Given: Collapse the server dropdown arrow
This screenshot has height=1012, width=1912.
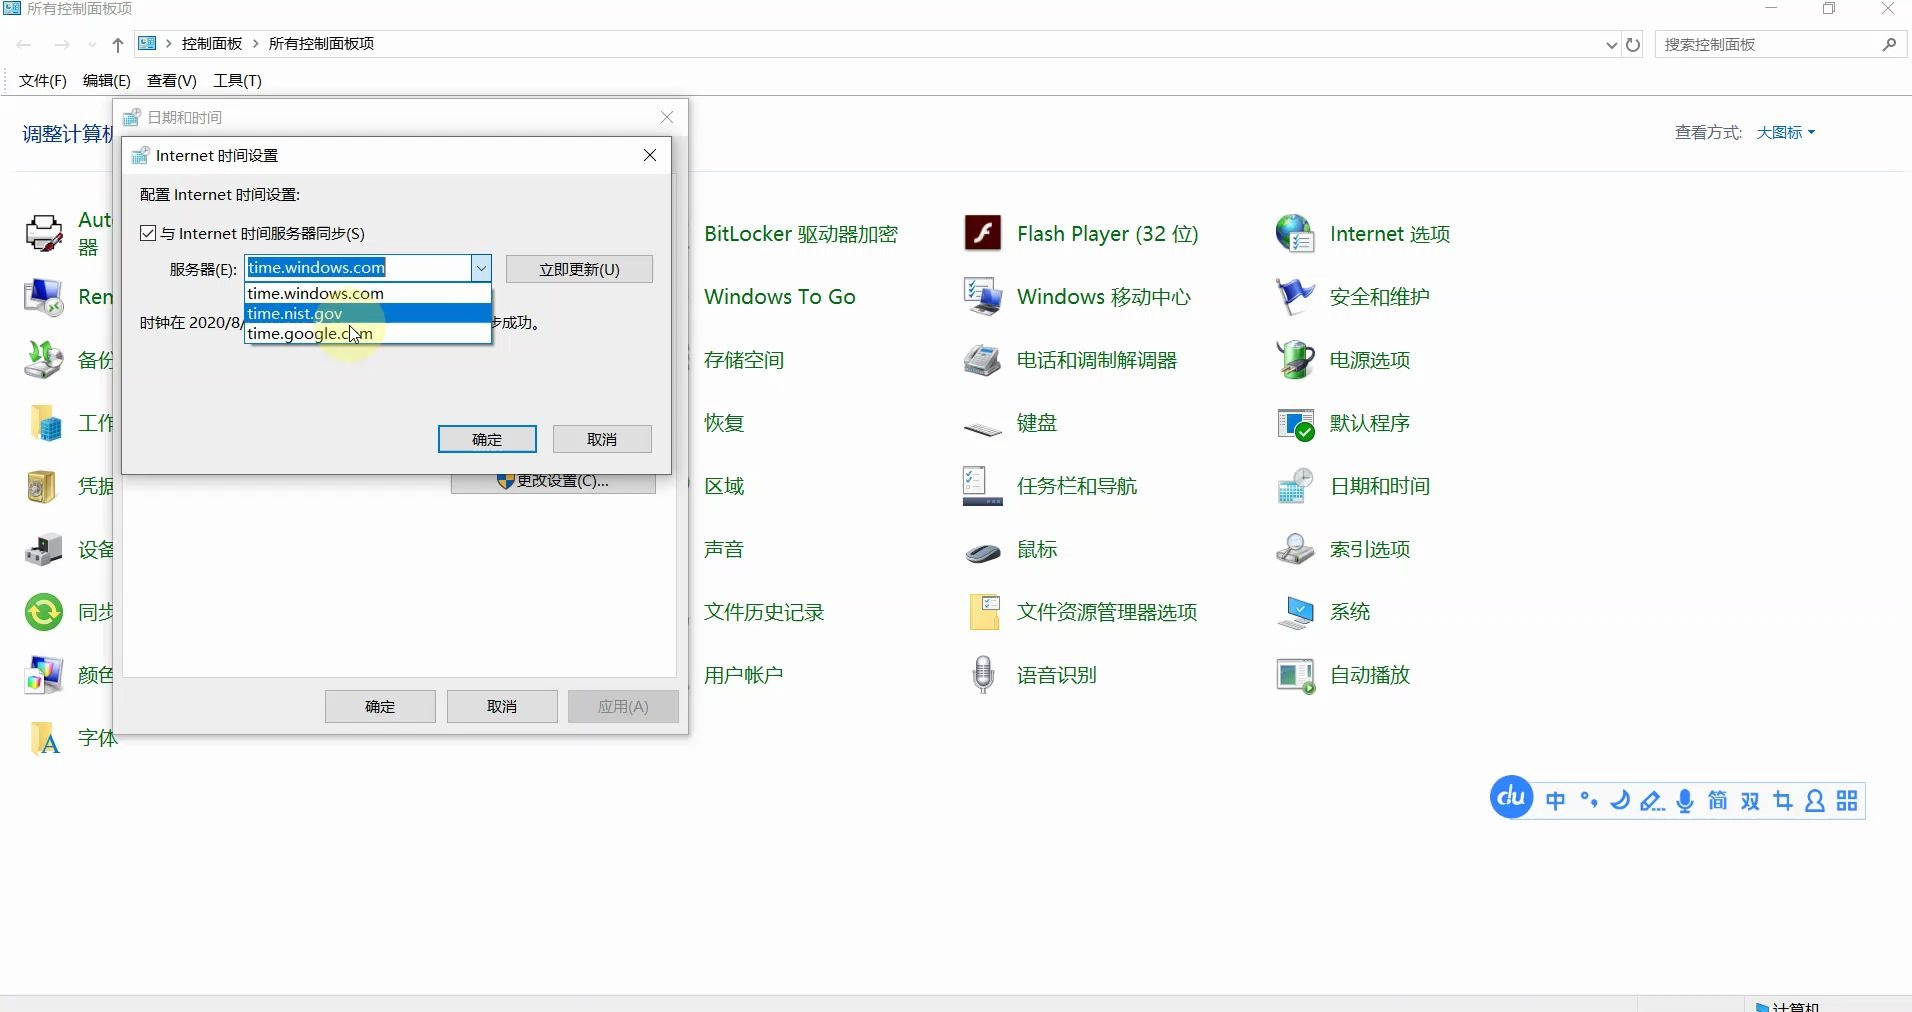Looking at the screenshot, I should point(481,268).
